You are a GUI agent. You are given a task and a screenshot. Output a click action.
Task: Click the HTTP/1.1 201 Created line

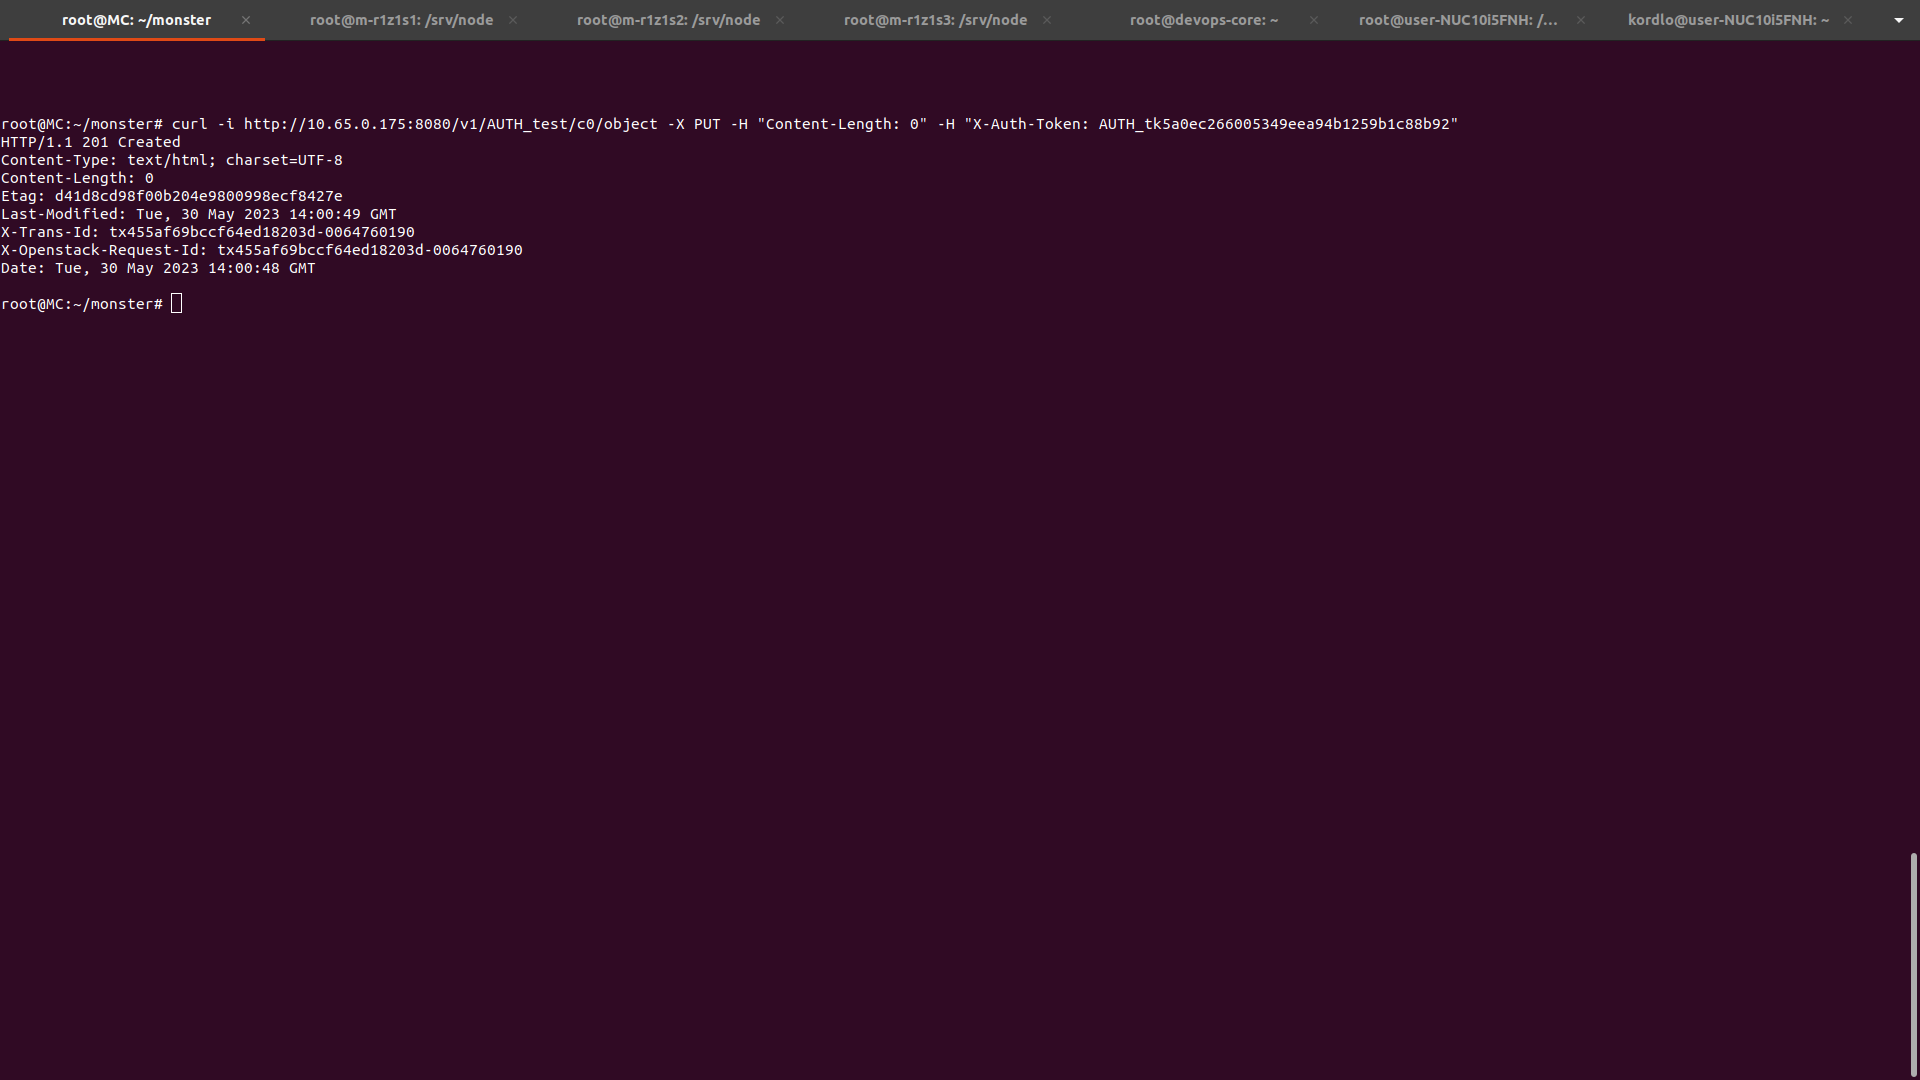tap(91, 142)
